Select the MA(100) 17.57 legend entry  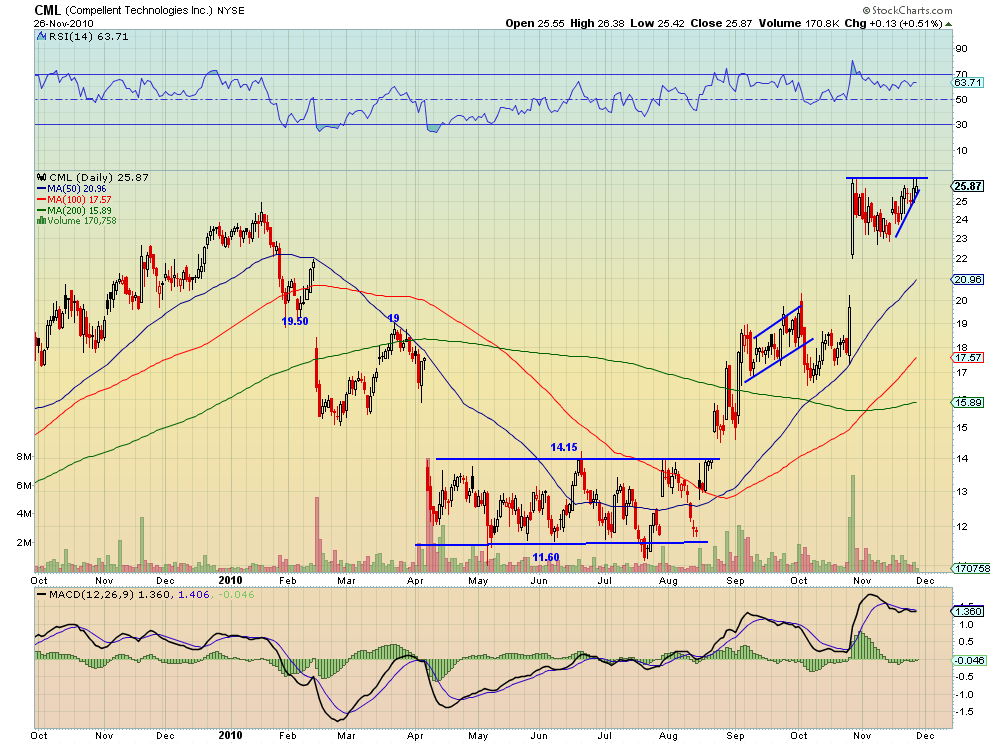click(80, 200)
